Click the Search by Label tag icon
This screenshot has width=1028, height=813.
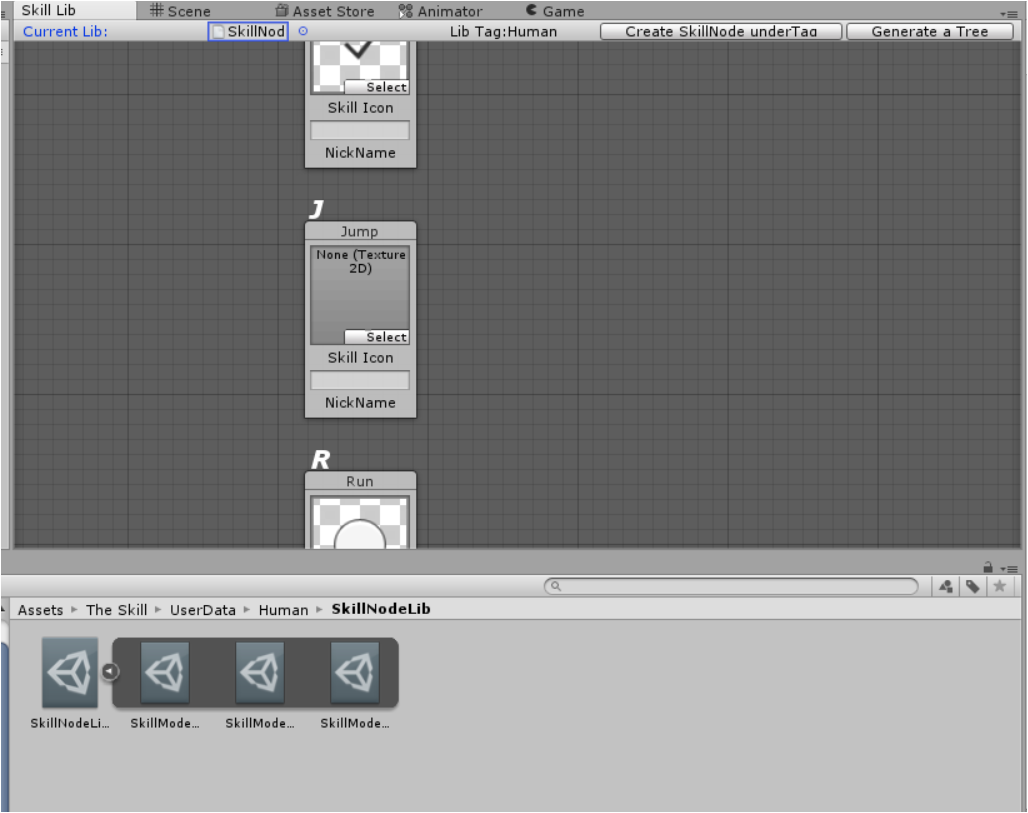click(x=972, y=586)
